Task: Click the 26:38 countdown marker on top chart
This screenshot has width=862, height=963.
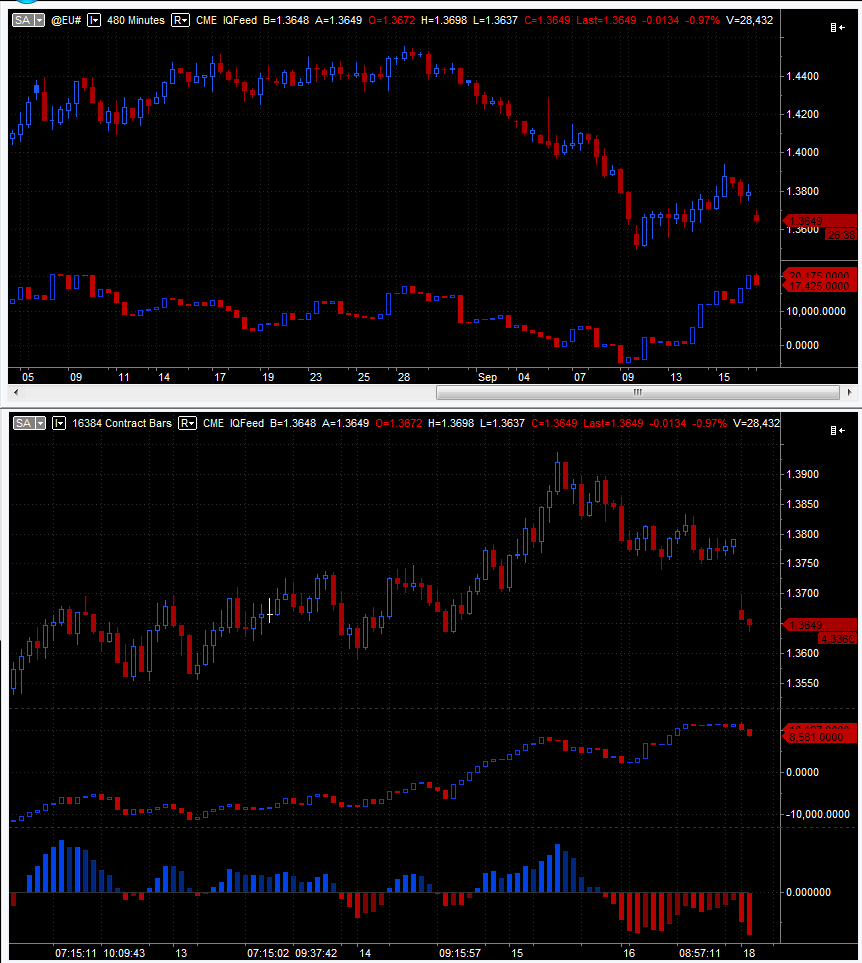Action: (841, 235)
